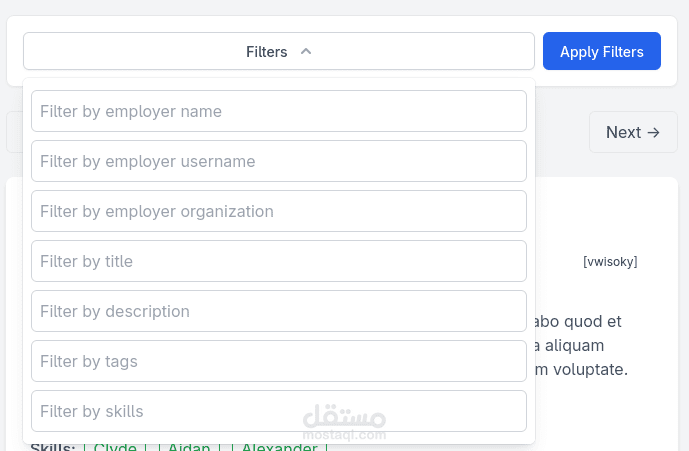Click the job description text excerpt
The height and width of the screenshot is (451, 689).
pyautogui.click(x=582, y=345)
